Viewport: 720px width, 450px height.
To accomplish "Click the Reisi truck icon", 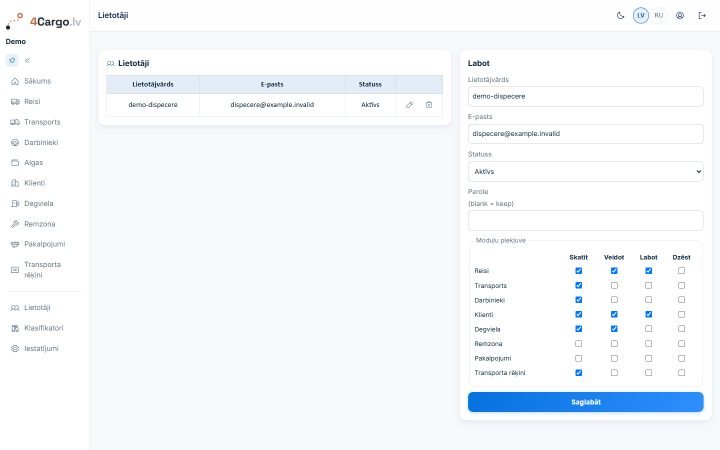I will pyautogui.click(x=15, y=101).
